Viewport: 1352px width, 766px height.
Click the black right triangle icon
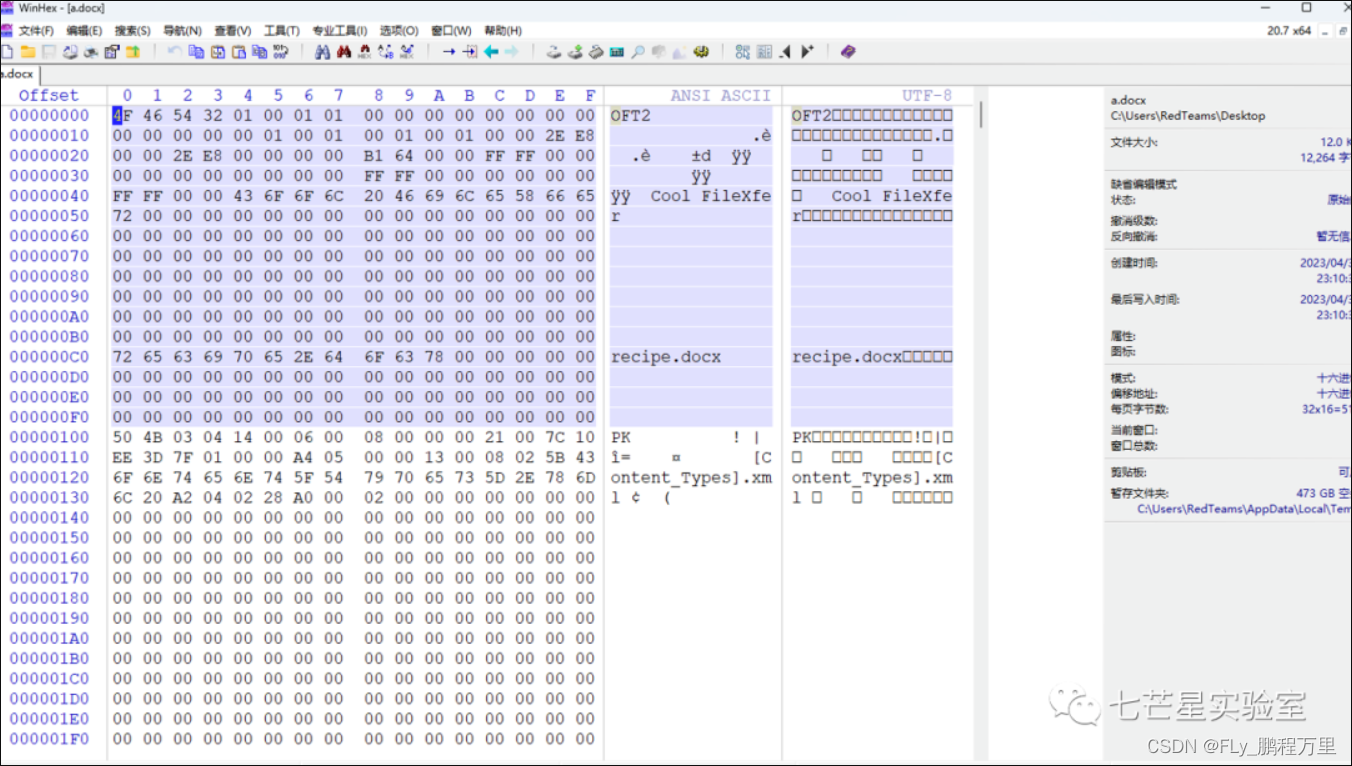coord(807,51)
